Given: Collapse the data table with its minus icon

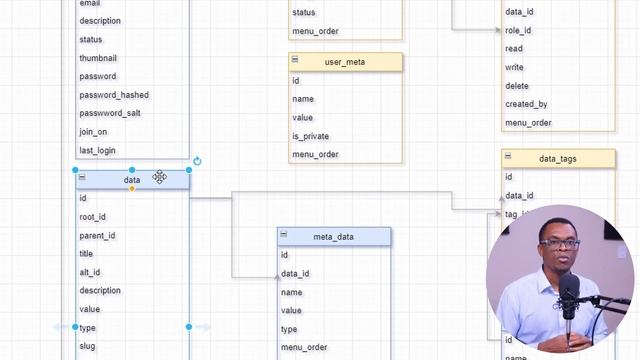Looking at the screenshot, I should [82, 177].
